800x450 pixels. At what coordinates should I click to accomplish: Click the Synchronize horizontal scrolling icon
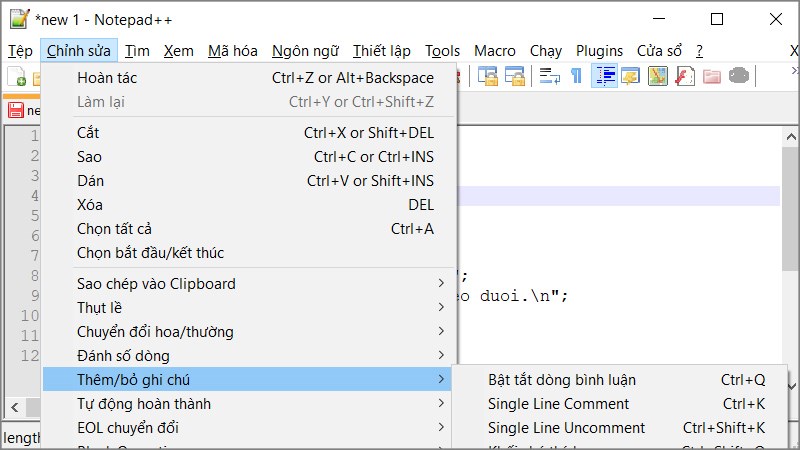515,76
